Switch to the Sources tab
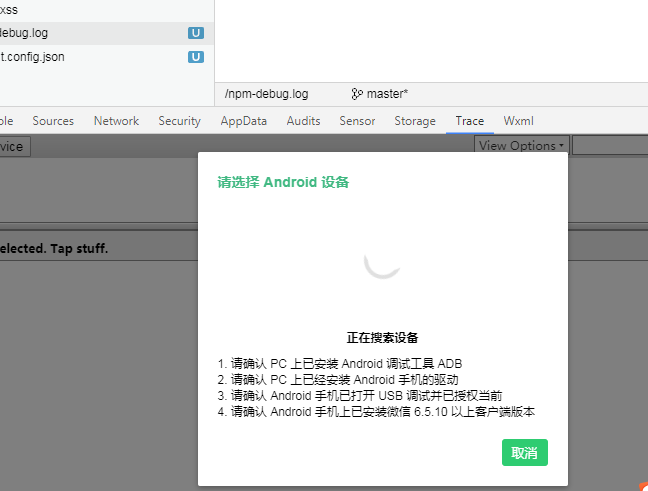The image size is (648, 491). [53, 121]
